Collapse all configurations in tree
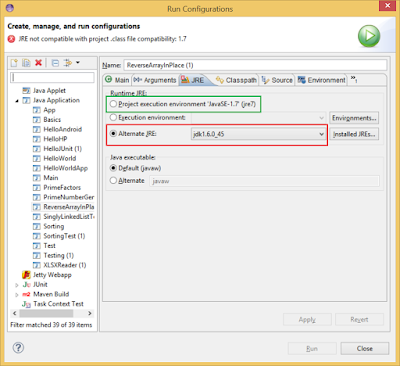The height and width of the screenshot is (366, 400). tap(55, 63)
